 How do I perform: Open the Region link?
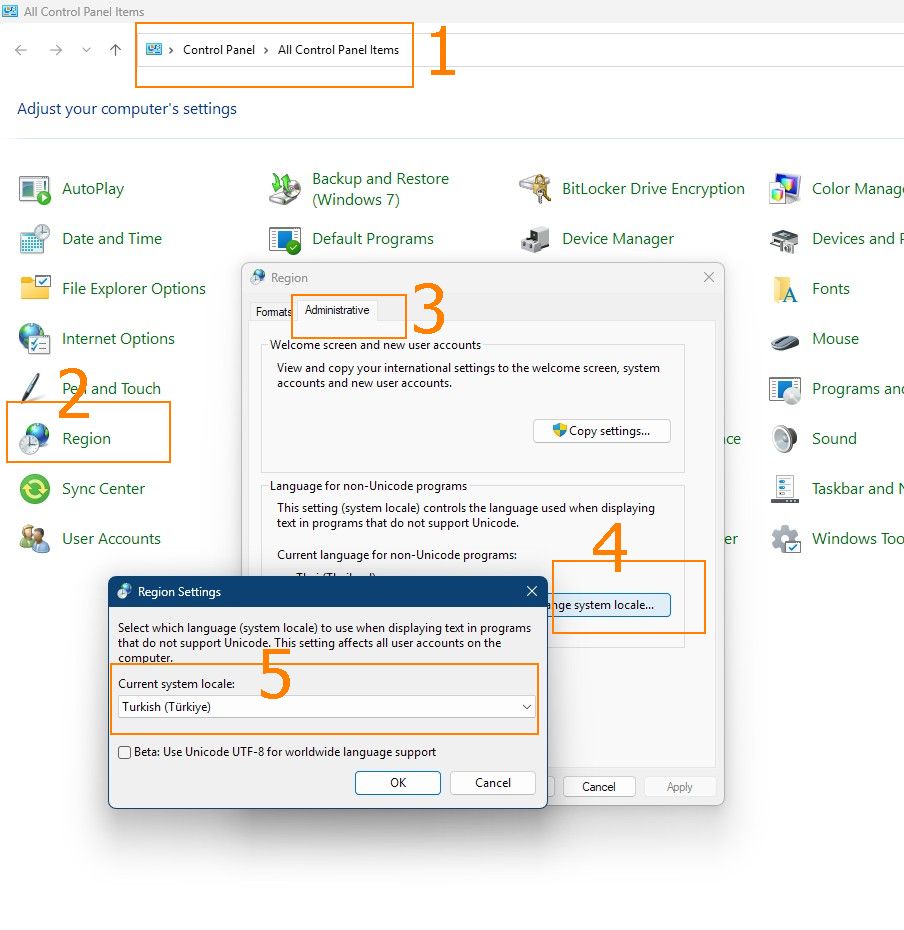(x=87, y=438)
